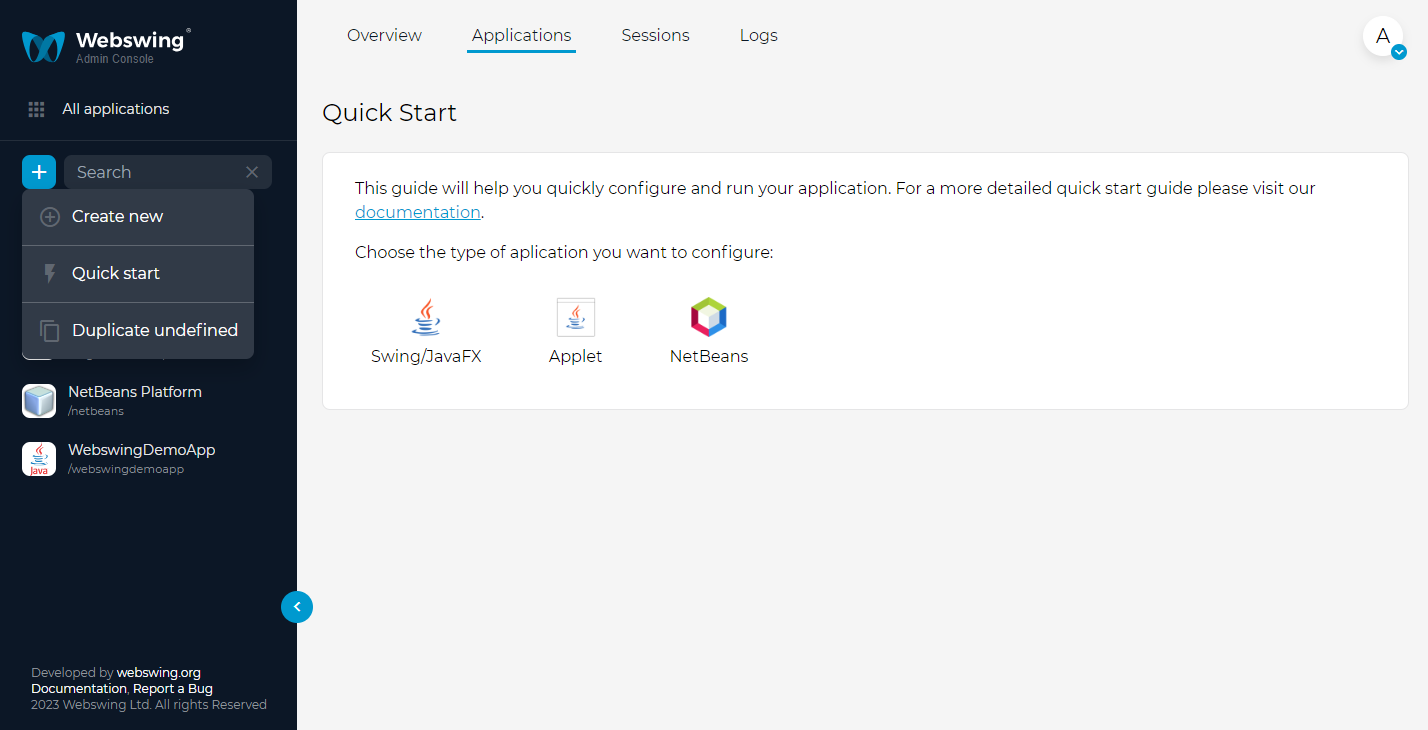This screenshot has height=730, width=1428.
Task: Switch to the Sessions tab
Action: (655, 36)
